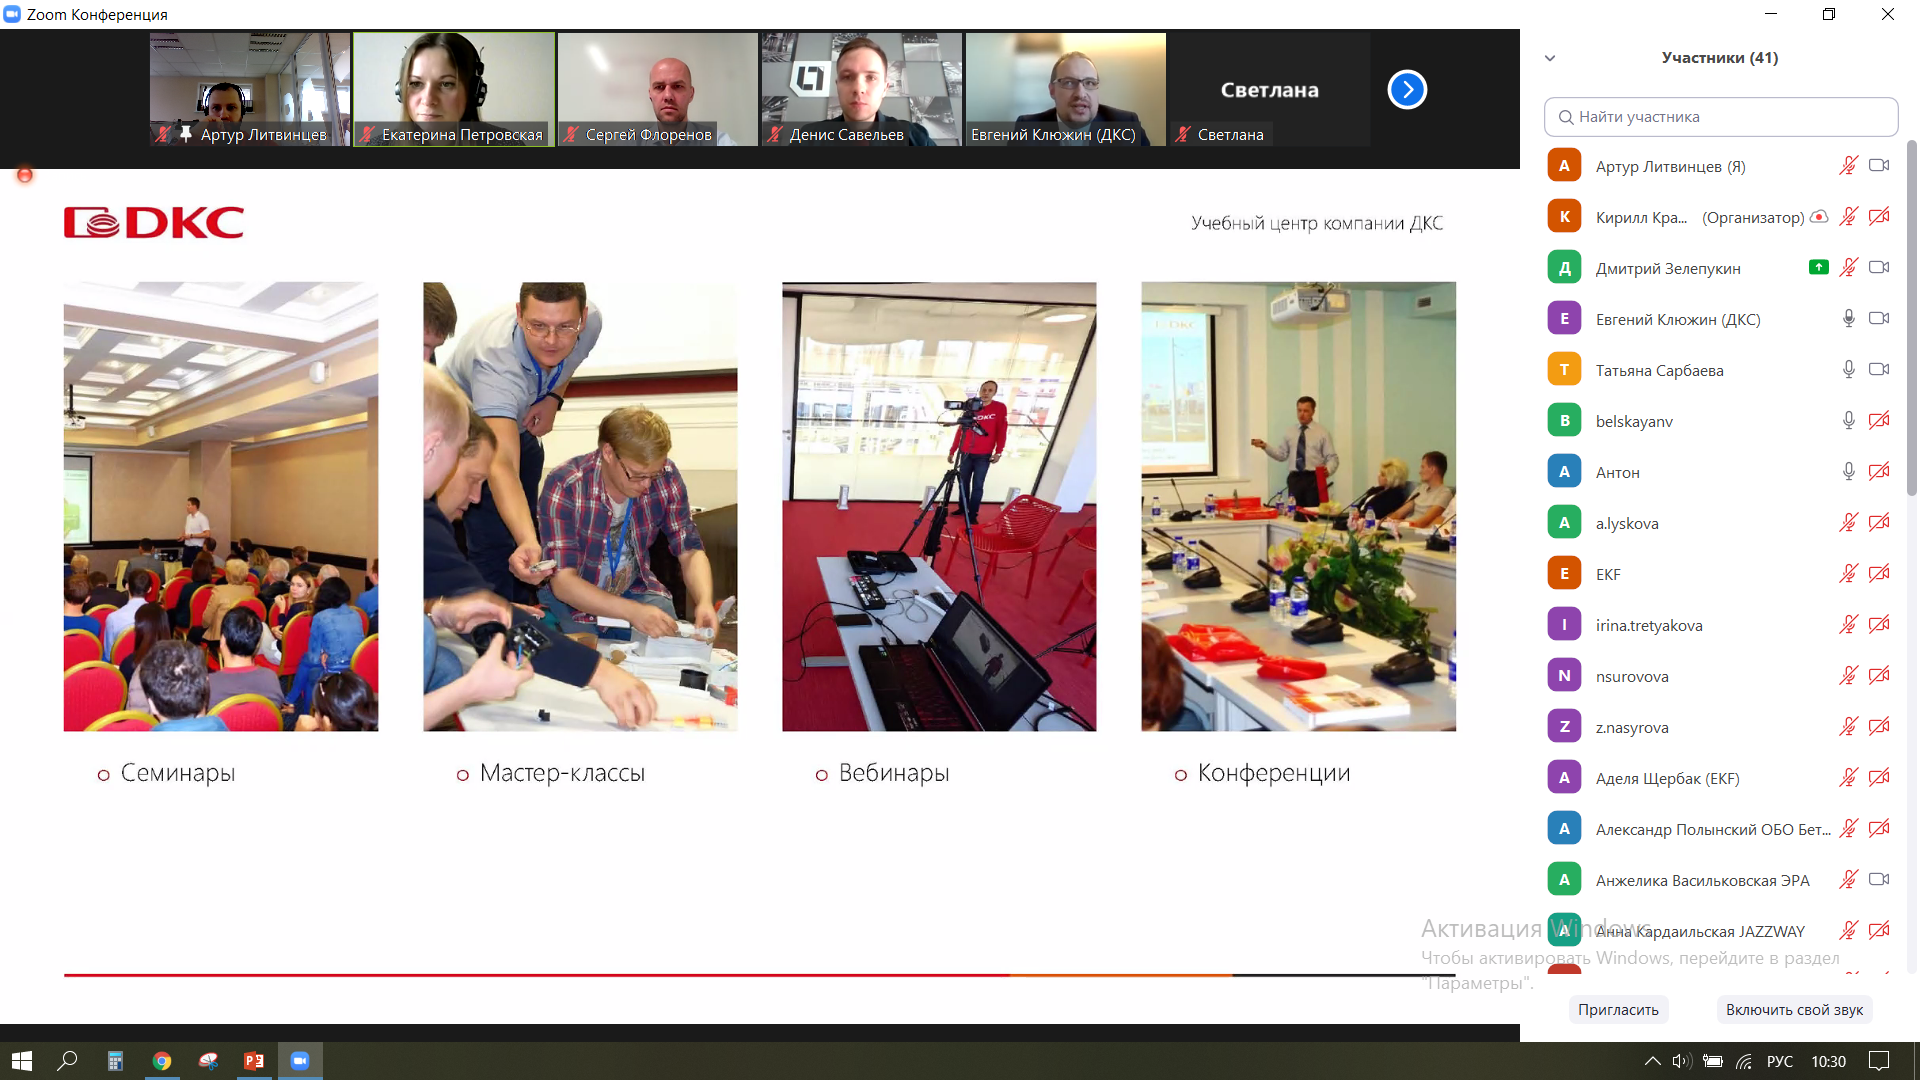Select participant irina.tretyakova in the list
This screenshot has height=1080, width=1920.
[1649, 625]
